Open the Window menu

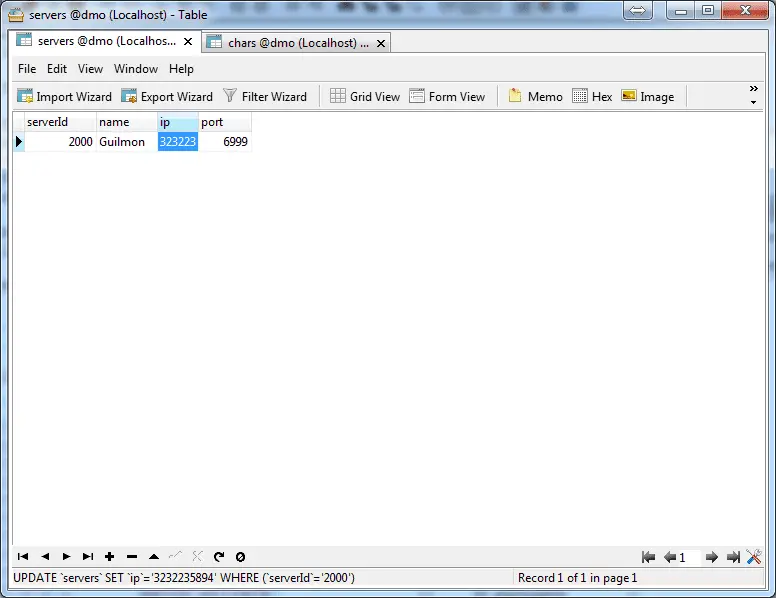pyautogui.click(x=136, y=69)
